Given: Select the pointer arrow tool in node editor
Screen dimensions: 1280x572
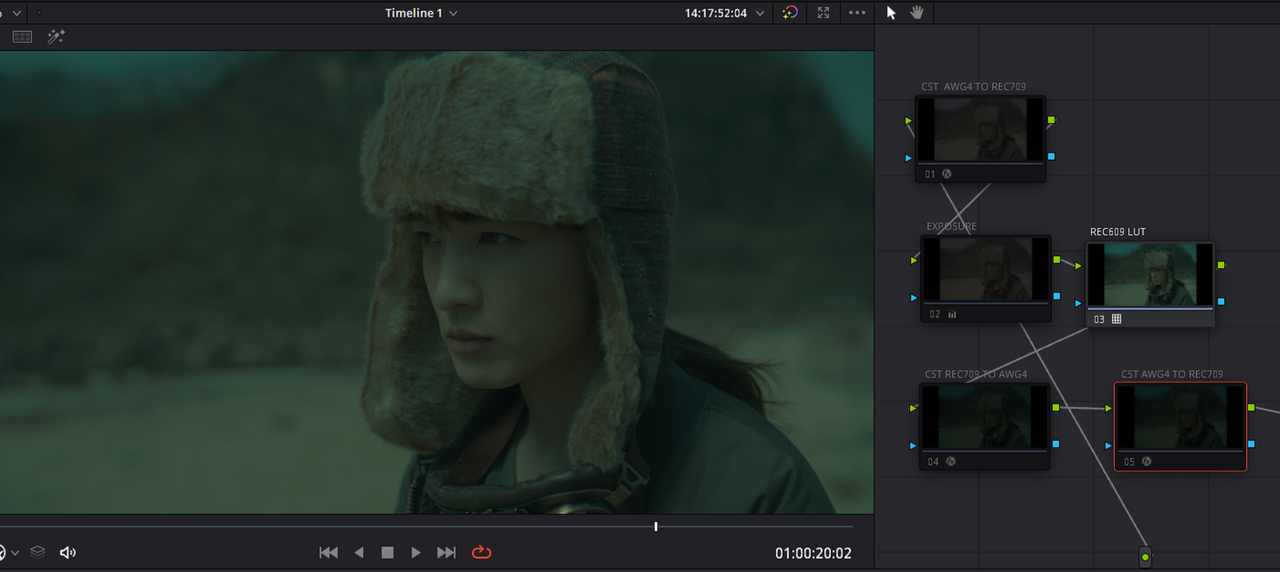Looking at the screenshot, I should pyautogui.click(x=891, y=13).
